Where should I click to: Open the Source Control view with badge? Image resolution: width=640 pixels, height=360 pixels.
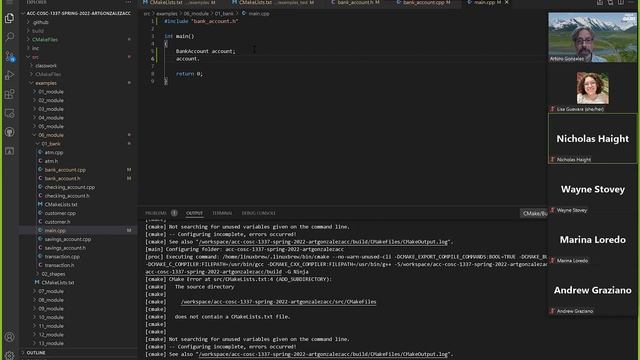9,56
